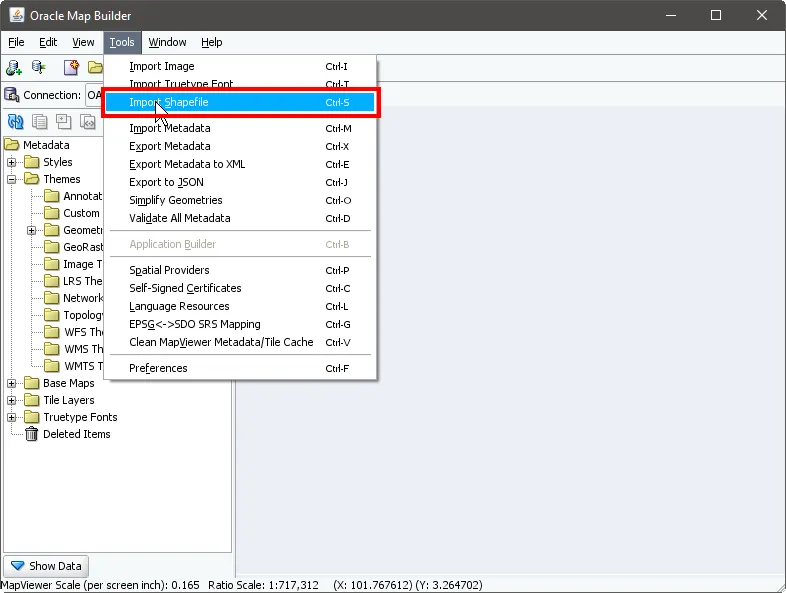Open Preferences from Tools menu

(x=240, y=368)
